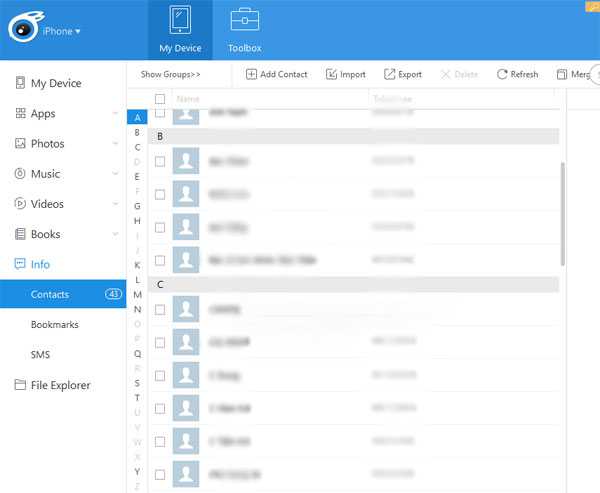Switch to the My Device tab
This screenshot has width=600, height=493.
pos(180,30)
